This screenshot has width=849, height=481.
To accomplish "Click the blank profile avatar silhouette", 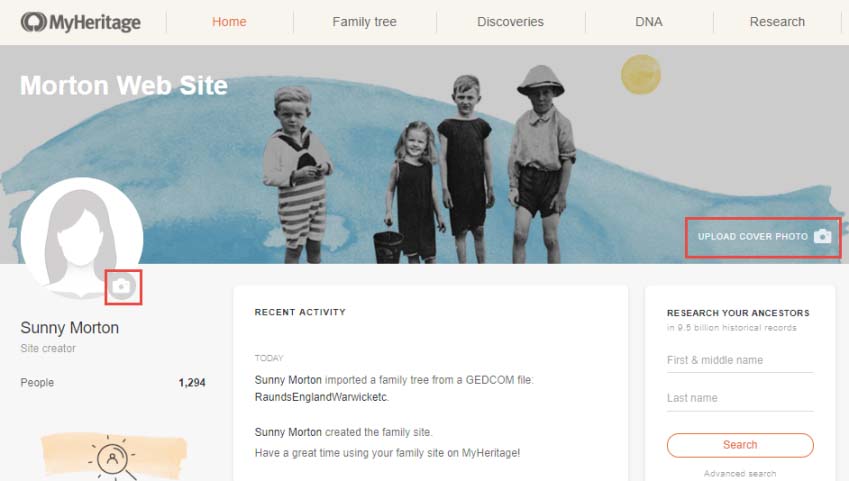I will pyautogui.click(x=82, y=238).
